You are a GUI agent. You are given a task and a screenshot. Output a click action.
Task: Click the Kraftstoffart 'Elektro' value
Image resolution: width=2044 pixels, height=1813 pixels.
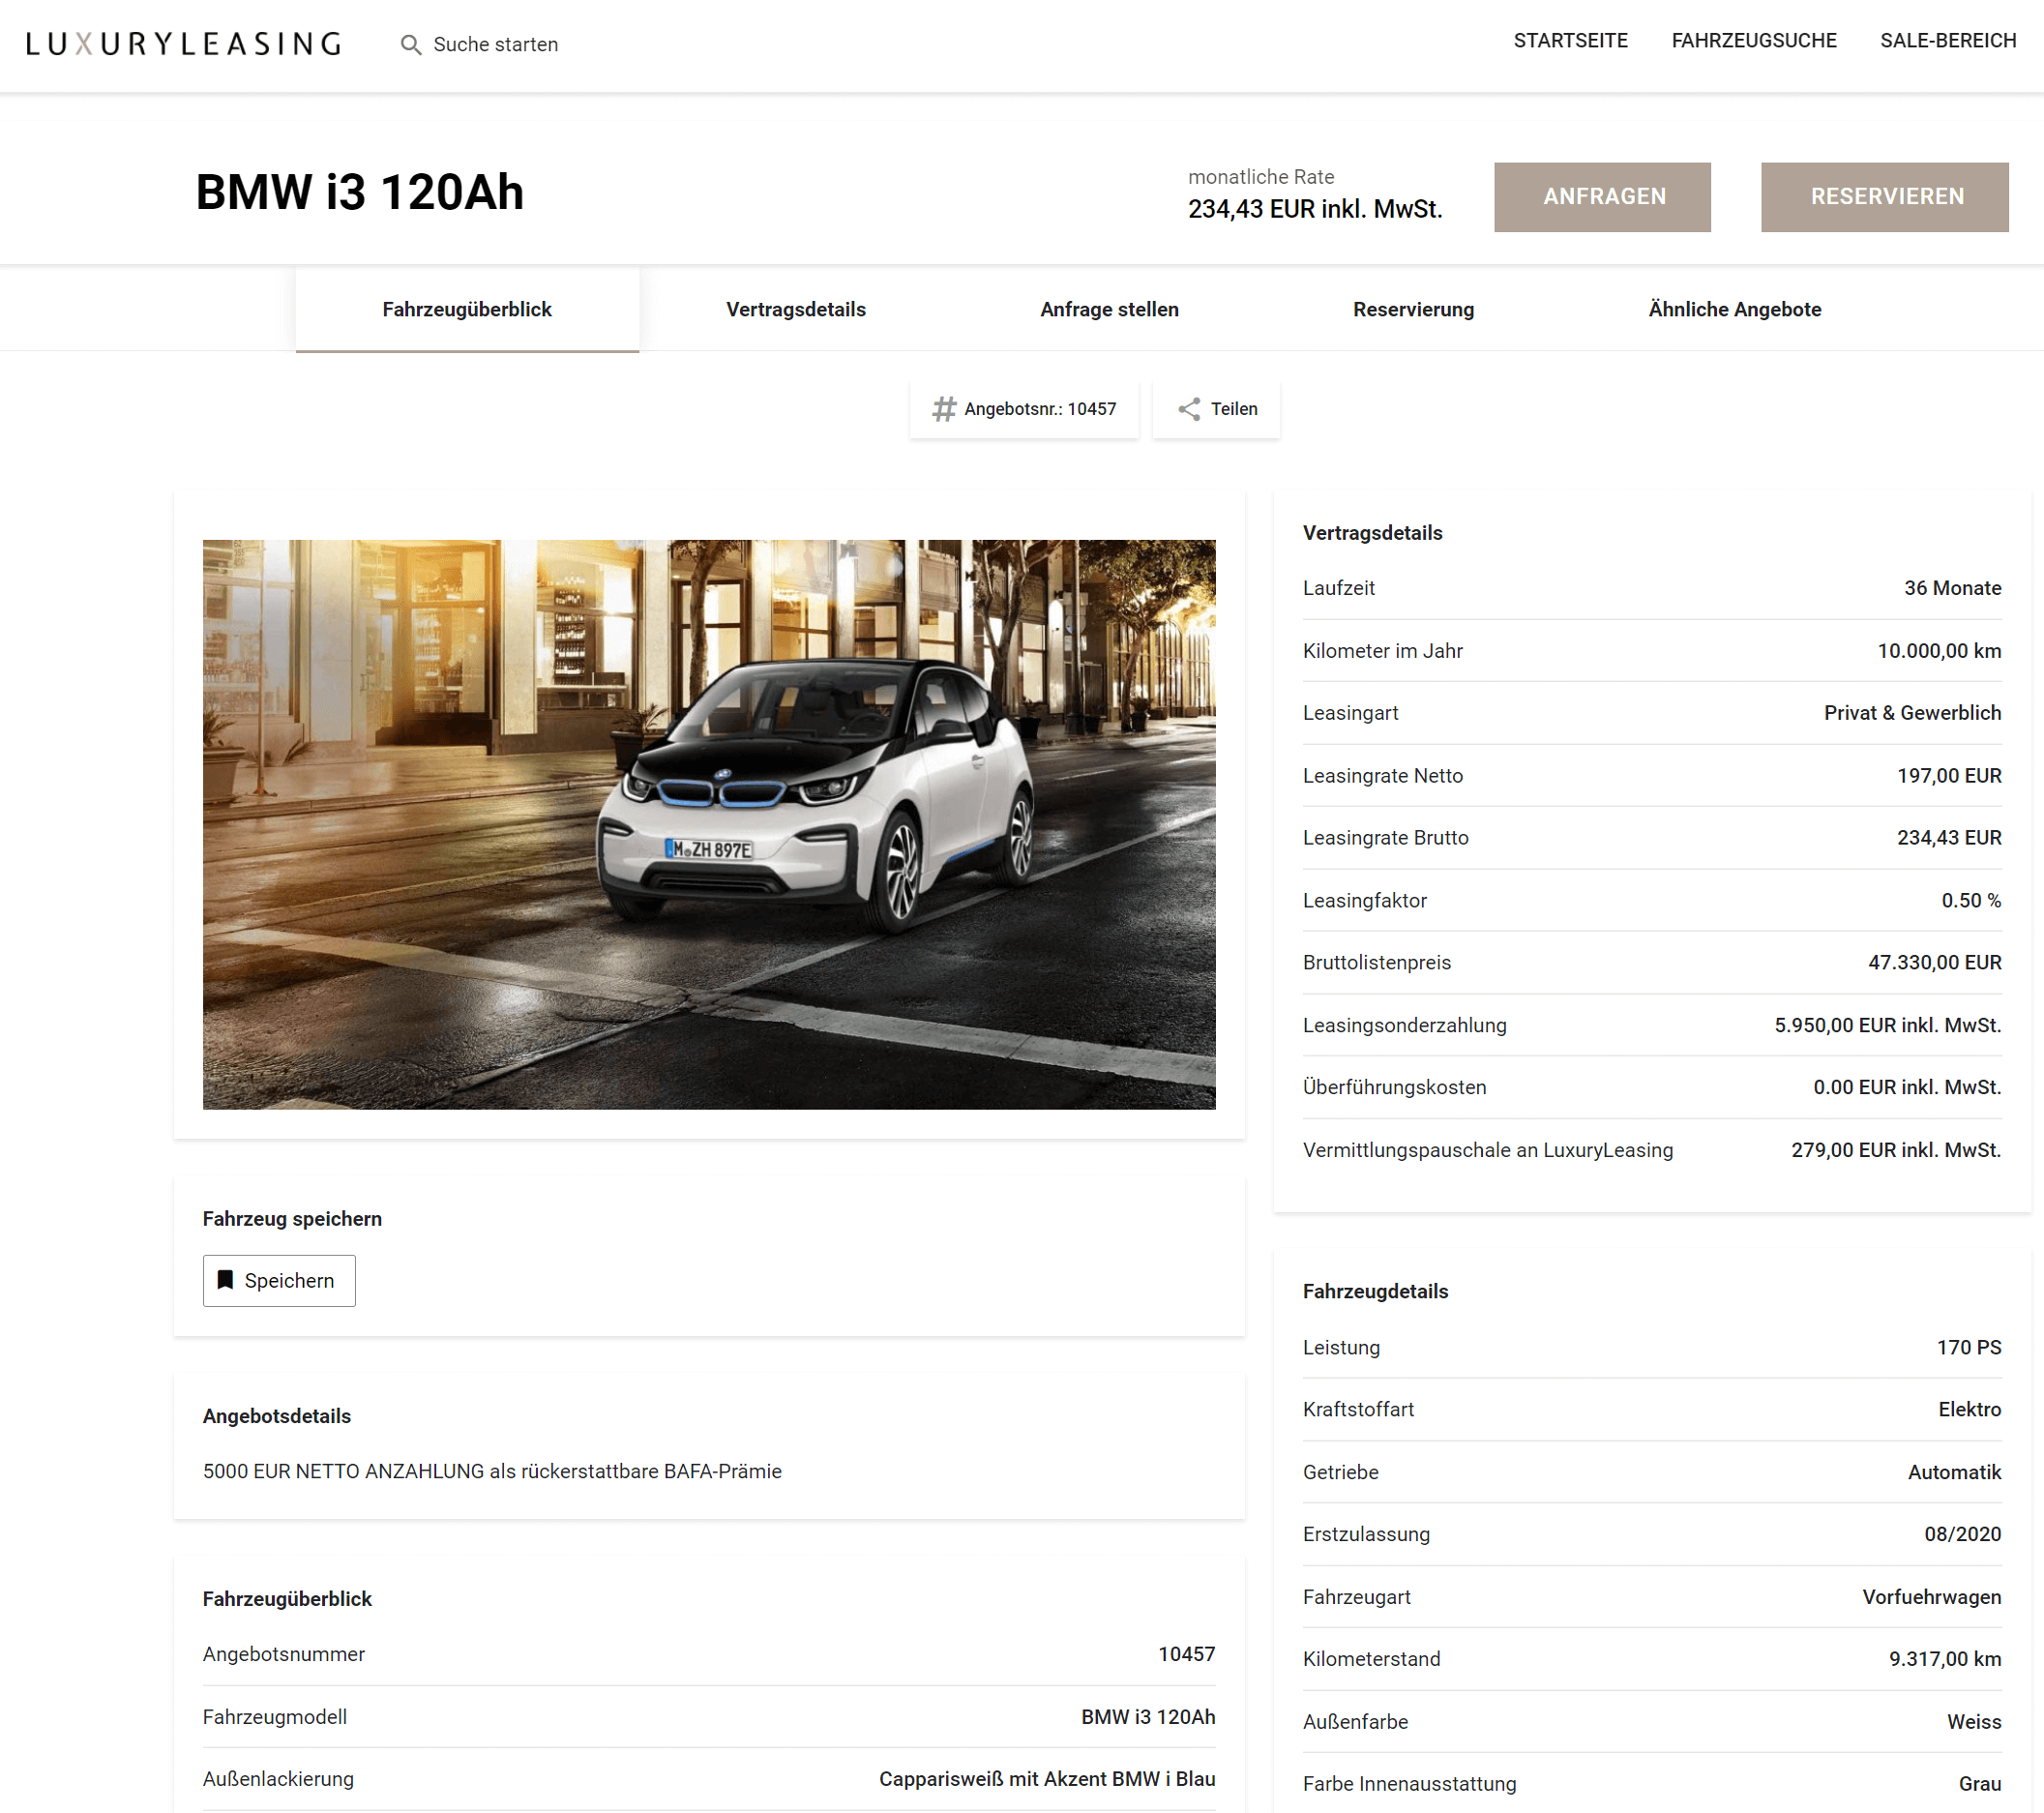coord(1969,1410)
